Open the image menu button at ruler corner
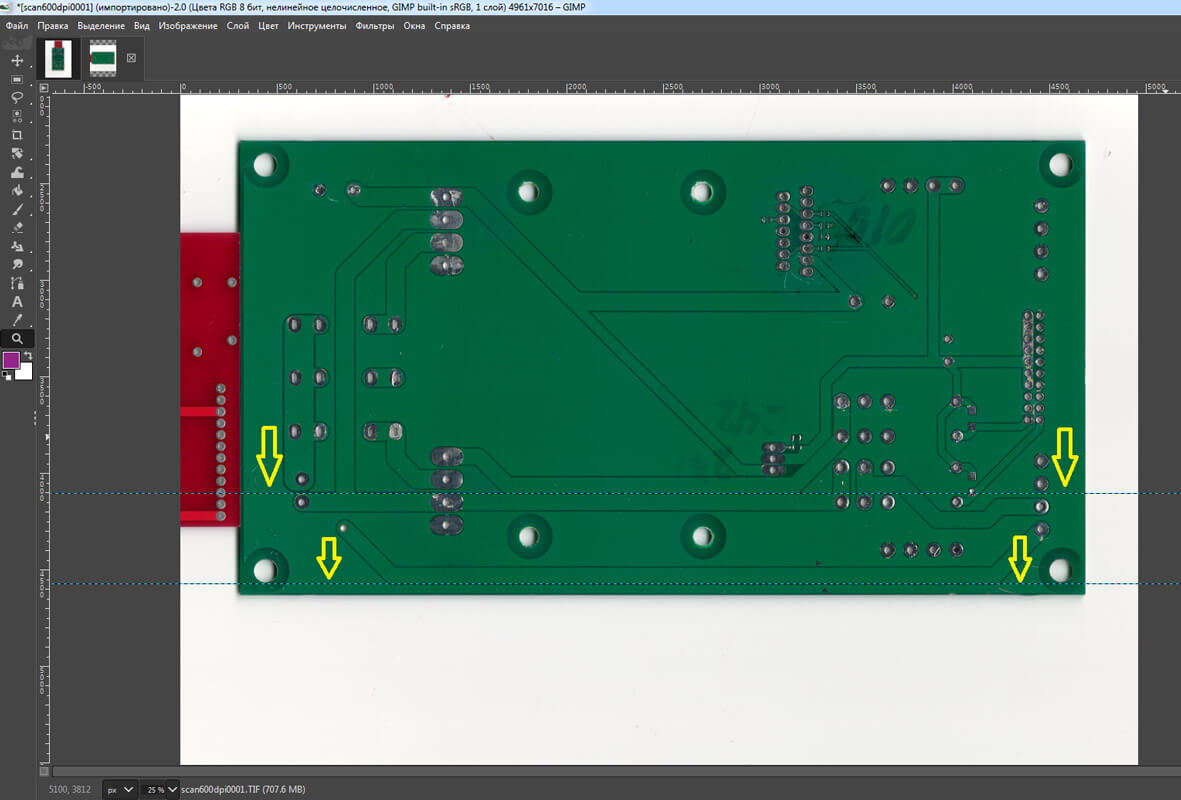1181x800 pixels. coord(43,88)
